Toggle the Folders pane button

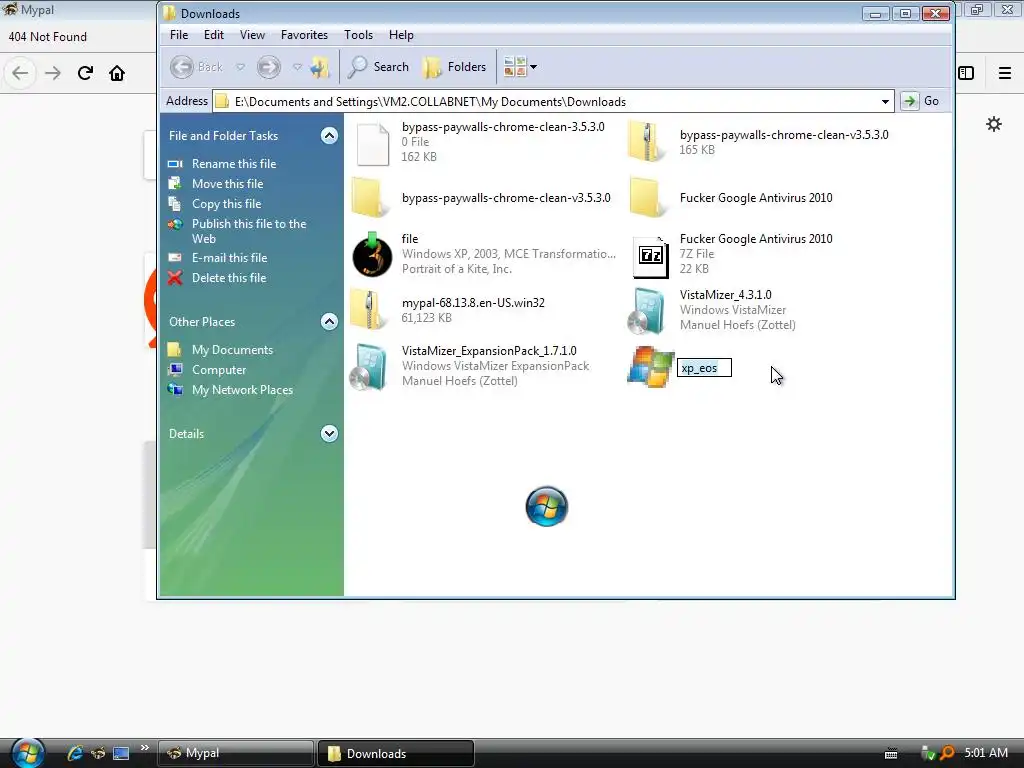click(455, 67)
